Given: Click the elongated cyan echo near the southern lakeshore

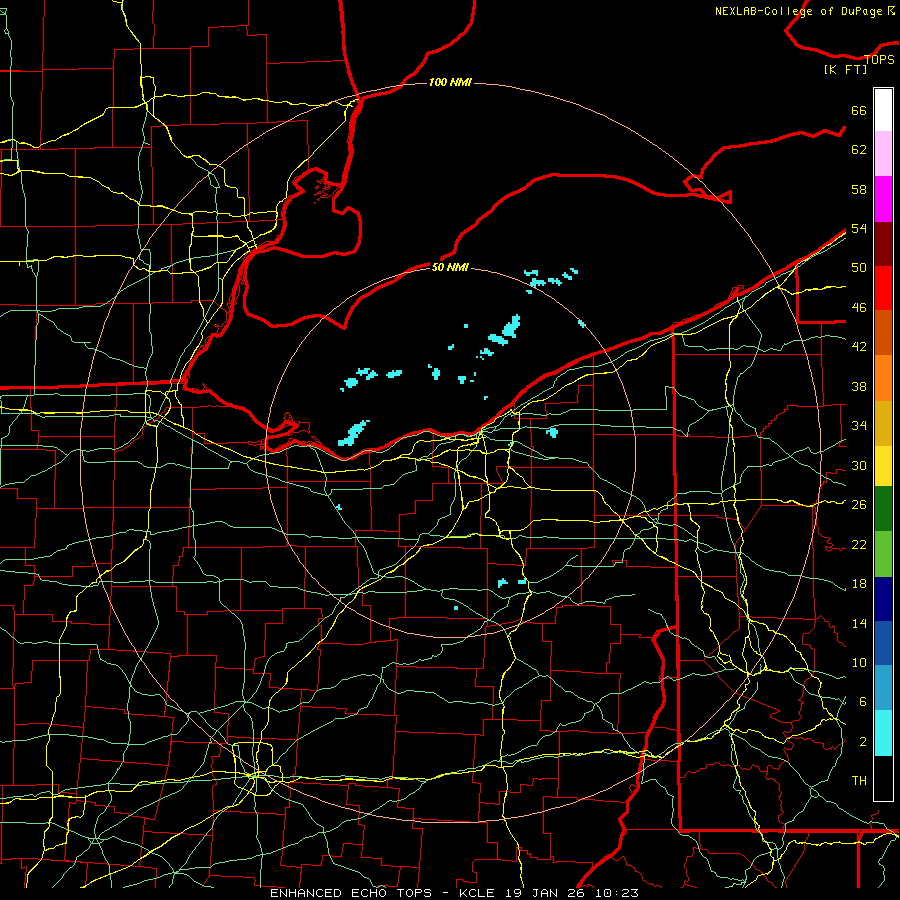Looking at the screenshot, I should pos(354,433).
